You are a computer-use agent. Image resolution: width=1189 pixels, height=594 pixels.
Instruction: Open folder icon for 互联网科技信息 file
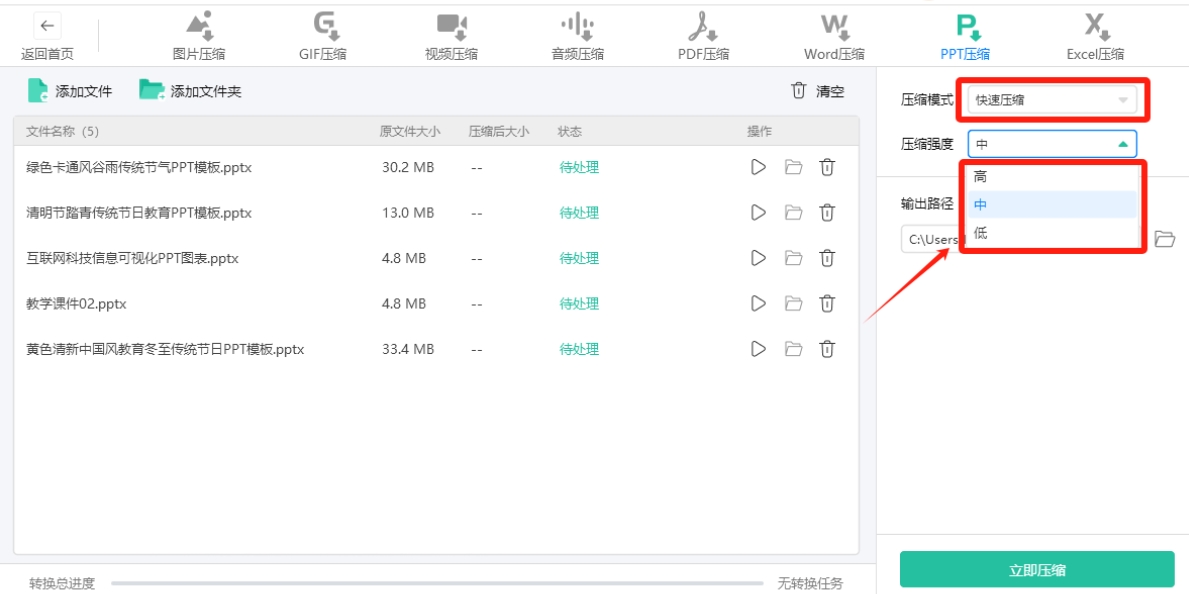(793, 258)
